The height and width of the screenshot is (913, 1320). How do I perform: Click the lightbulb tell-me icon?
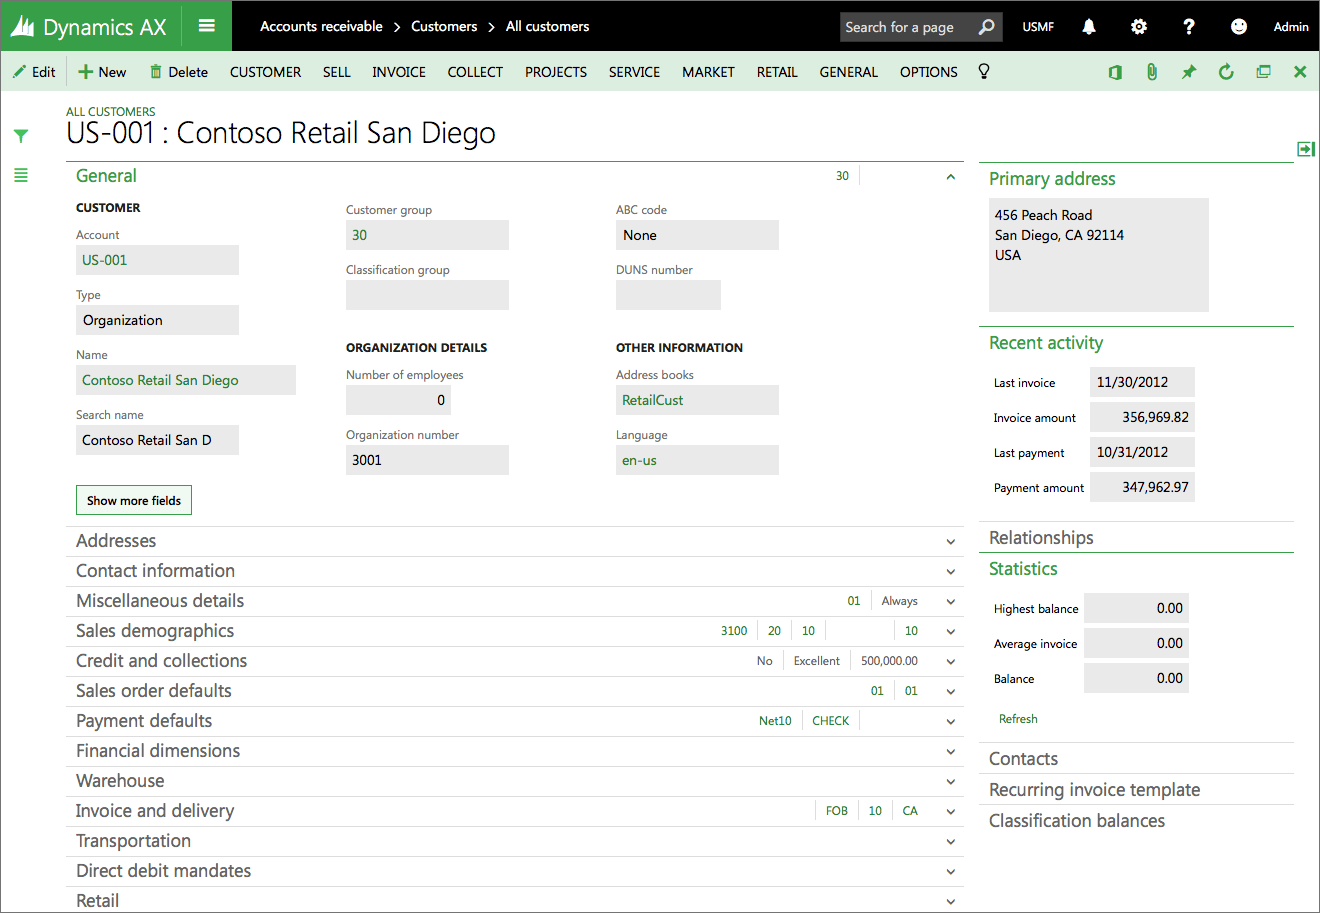coord(984,71)
